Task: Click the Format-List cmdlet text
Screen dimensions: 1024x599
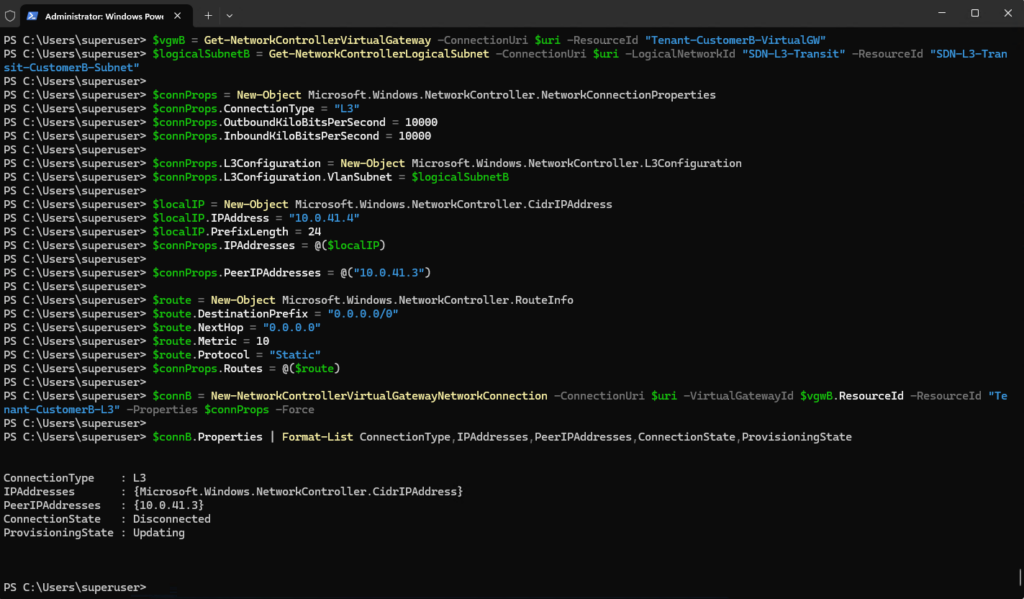Action: point(317,437)
